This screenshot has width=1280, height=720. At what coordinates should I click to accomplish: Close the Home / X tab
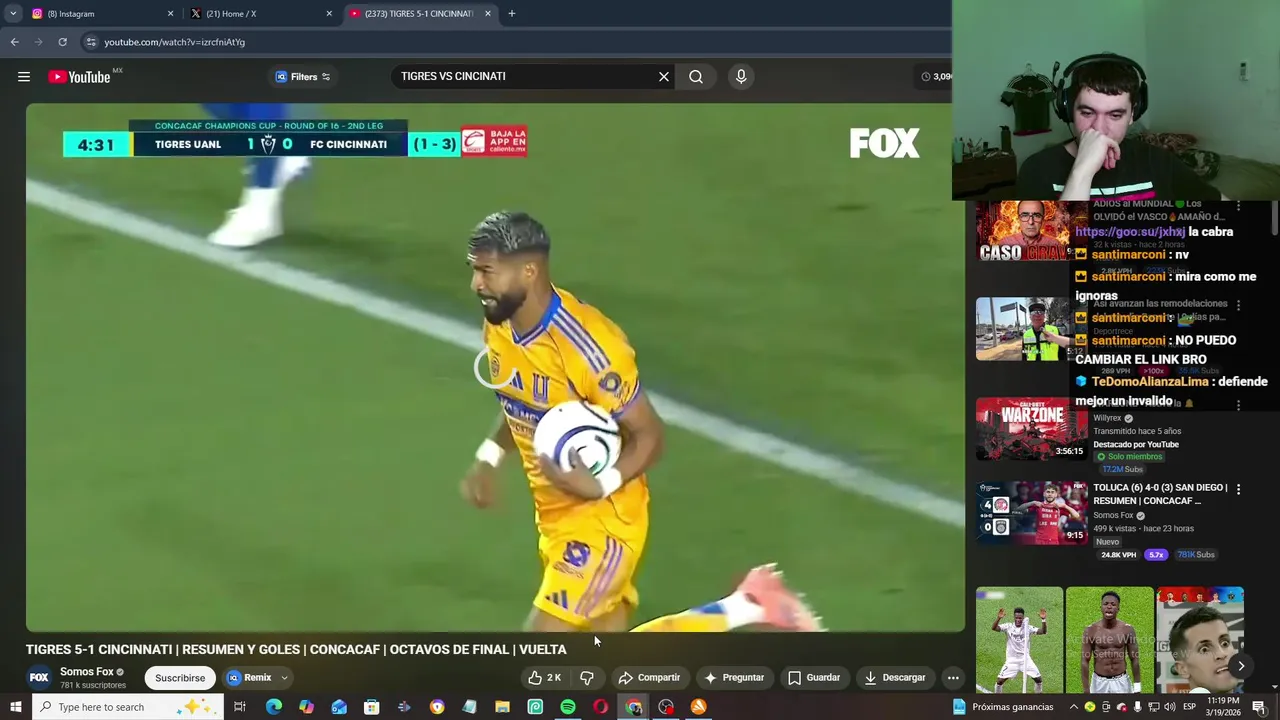tap(329, 14)
